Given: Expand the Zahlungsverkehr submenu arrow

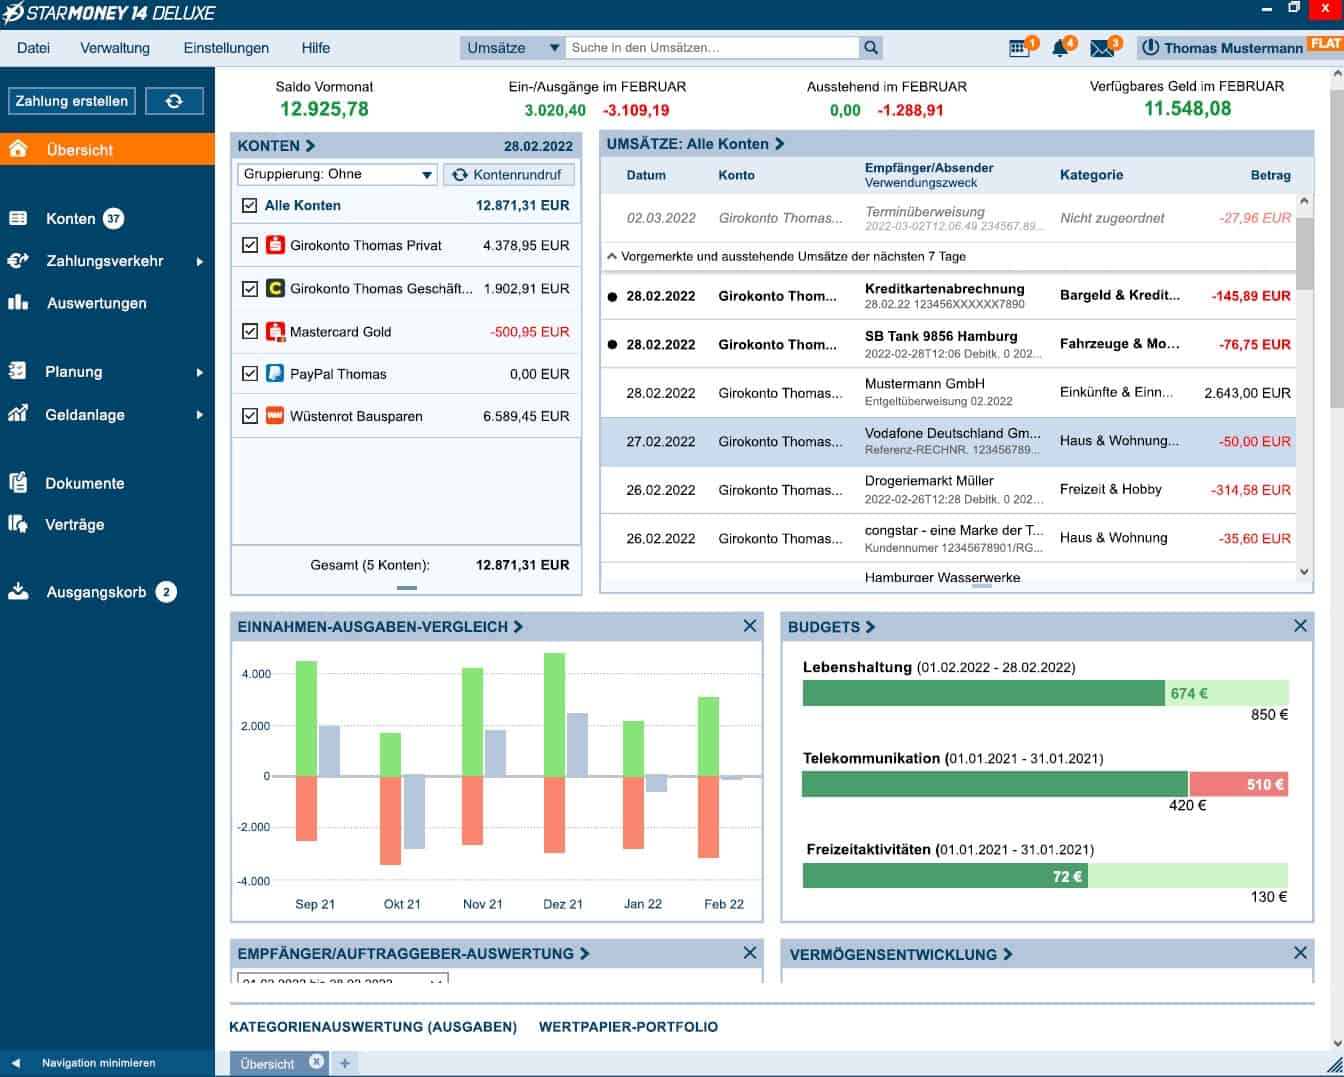Looking at the screenshot, I should click(x=199, y=262).
